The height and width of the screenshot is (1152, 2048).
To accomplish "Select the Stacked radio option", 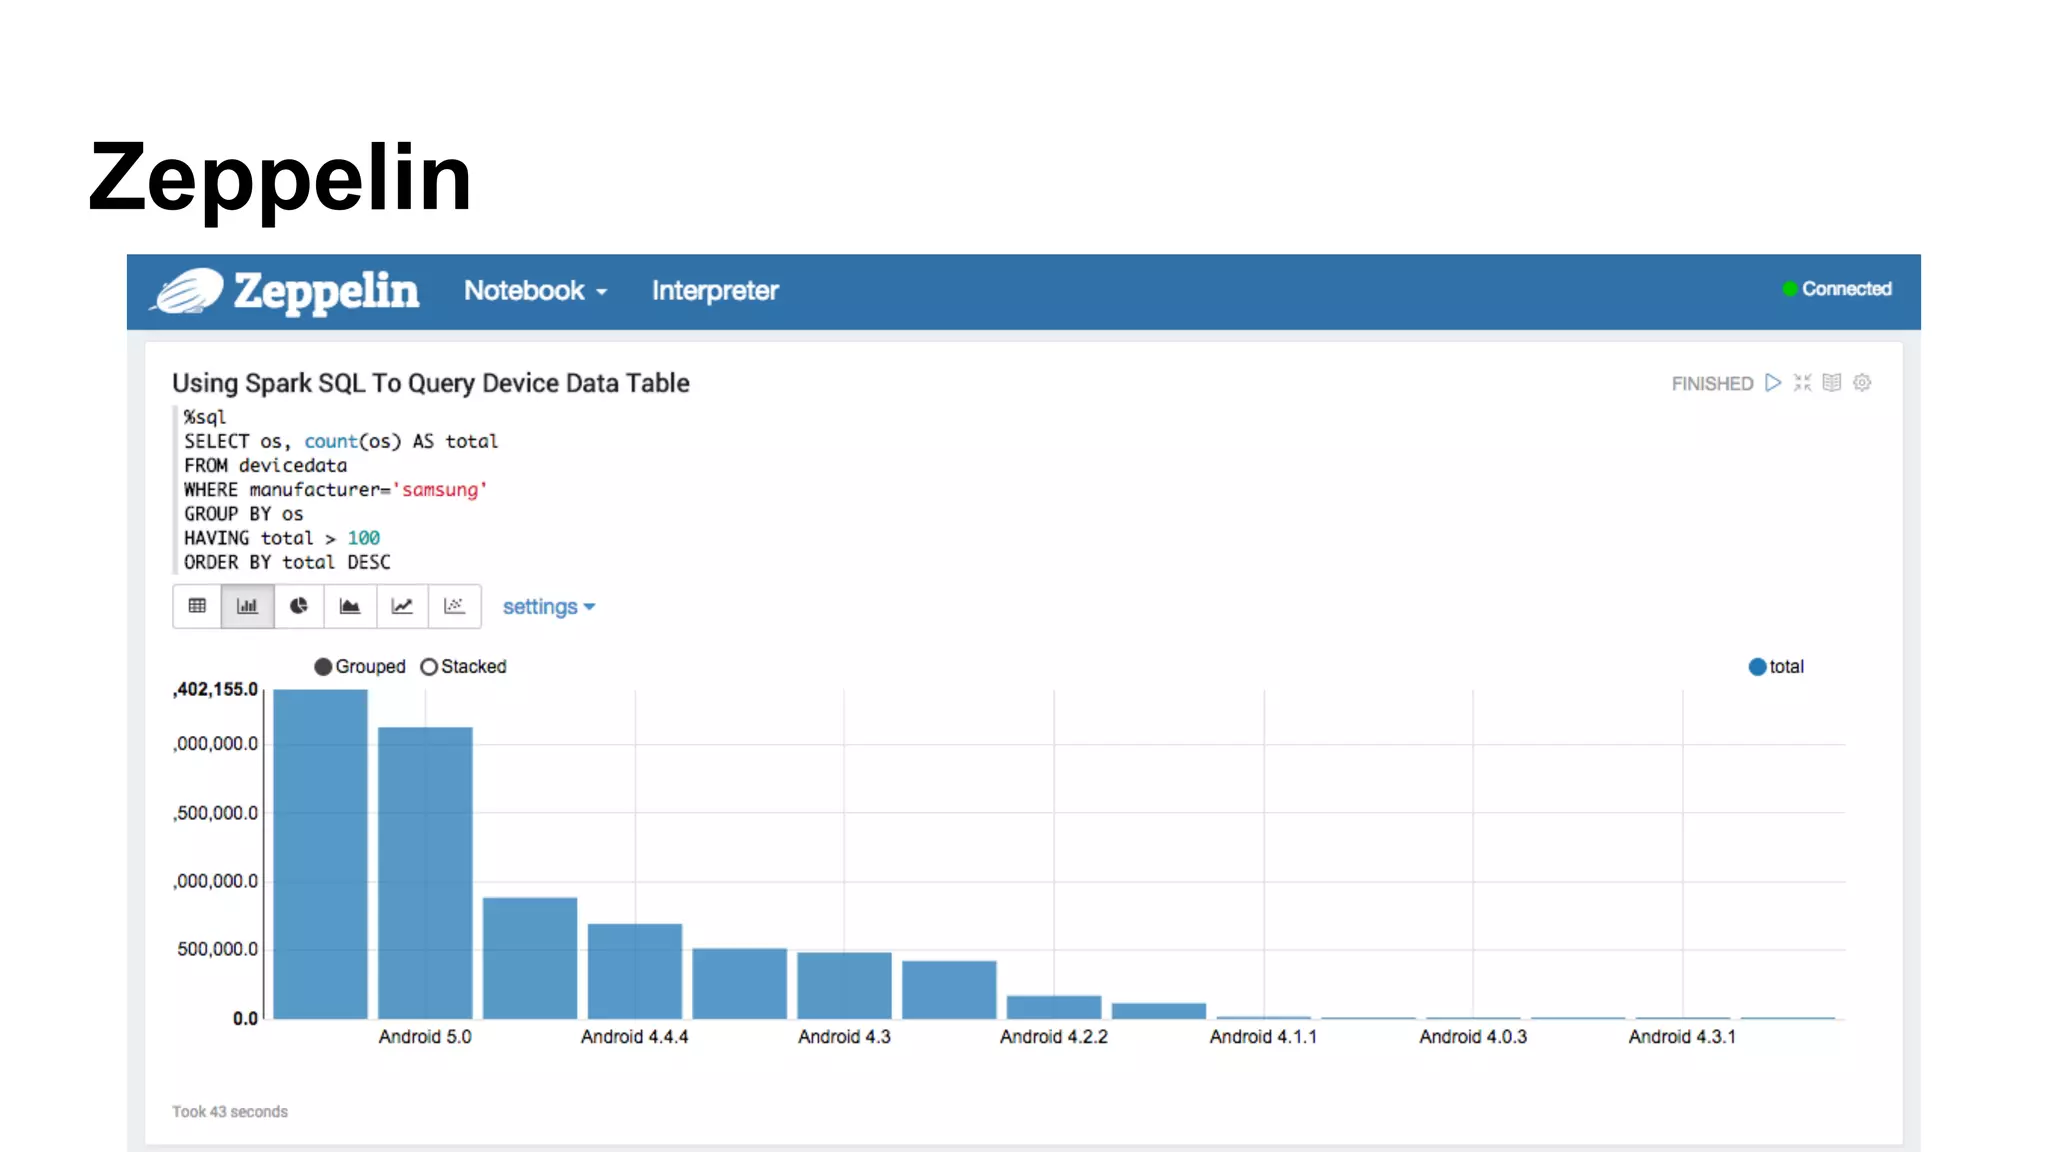I will (429, 667).
